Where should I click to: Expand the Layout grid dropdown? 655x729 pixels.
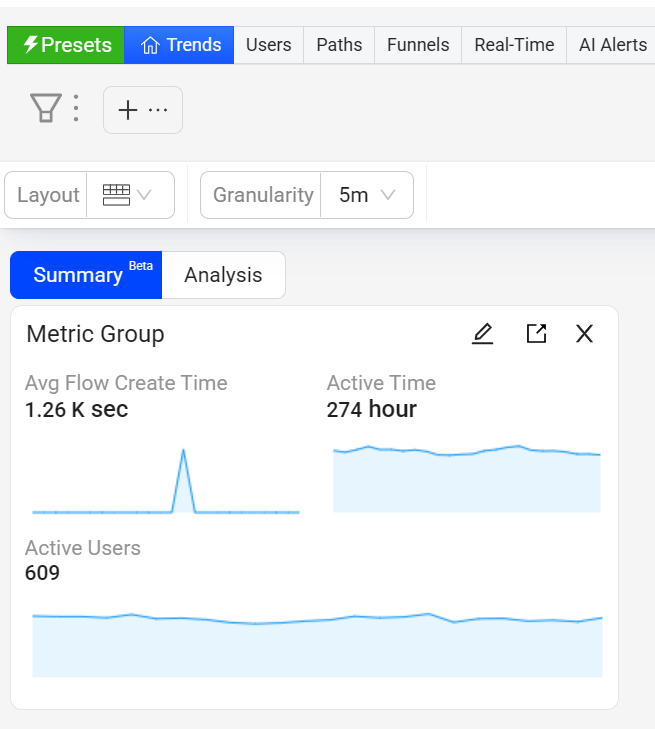(x=130, y=195)
